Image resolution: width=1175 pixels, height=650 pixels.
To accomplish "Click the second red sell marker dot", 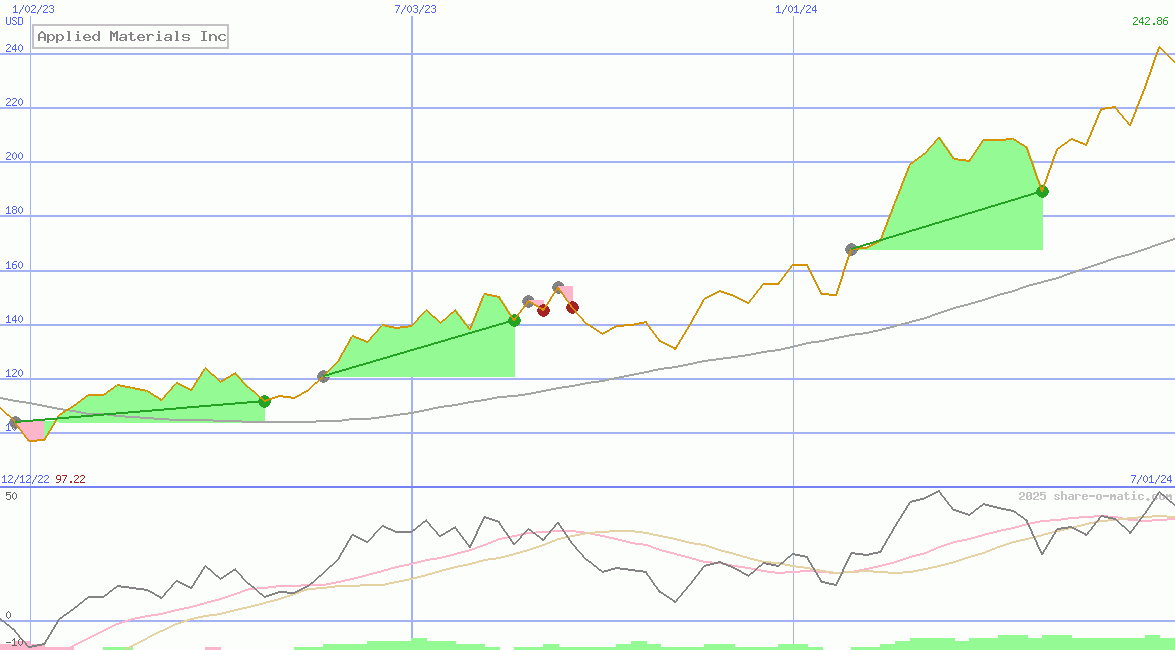I will [572, 308].
